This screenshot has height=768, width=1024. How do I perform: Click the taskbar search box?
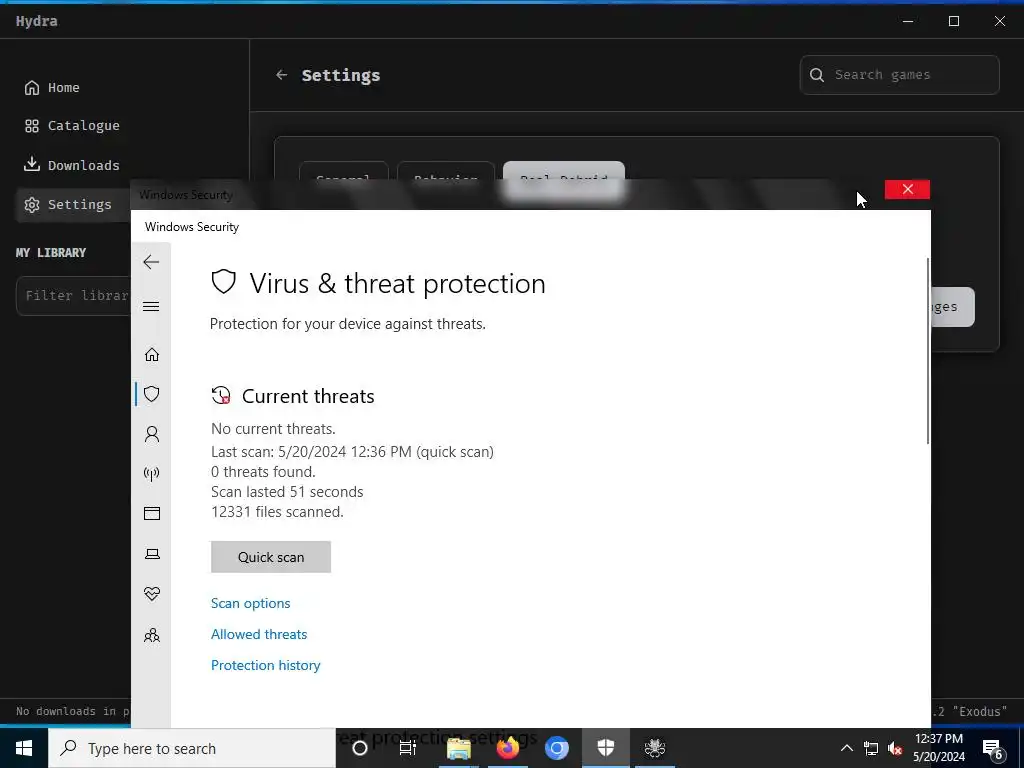192,748
